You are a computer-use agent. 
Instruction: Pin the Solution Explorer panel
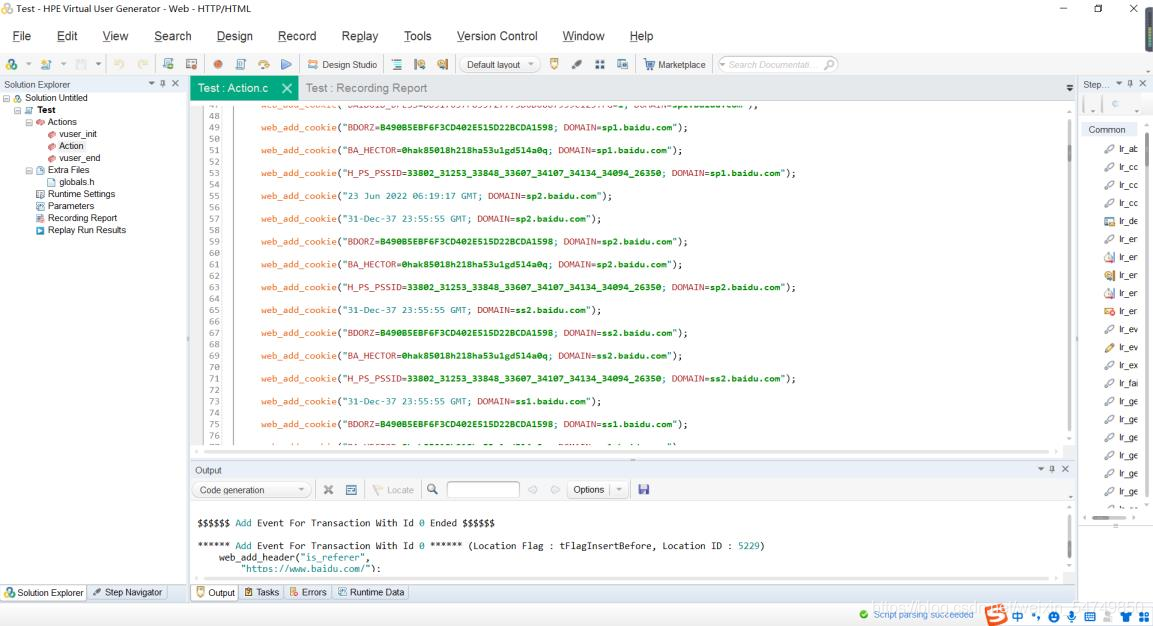(163, 84)
